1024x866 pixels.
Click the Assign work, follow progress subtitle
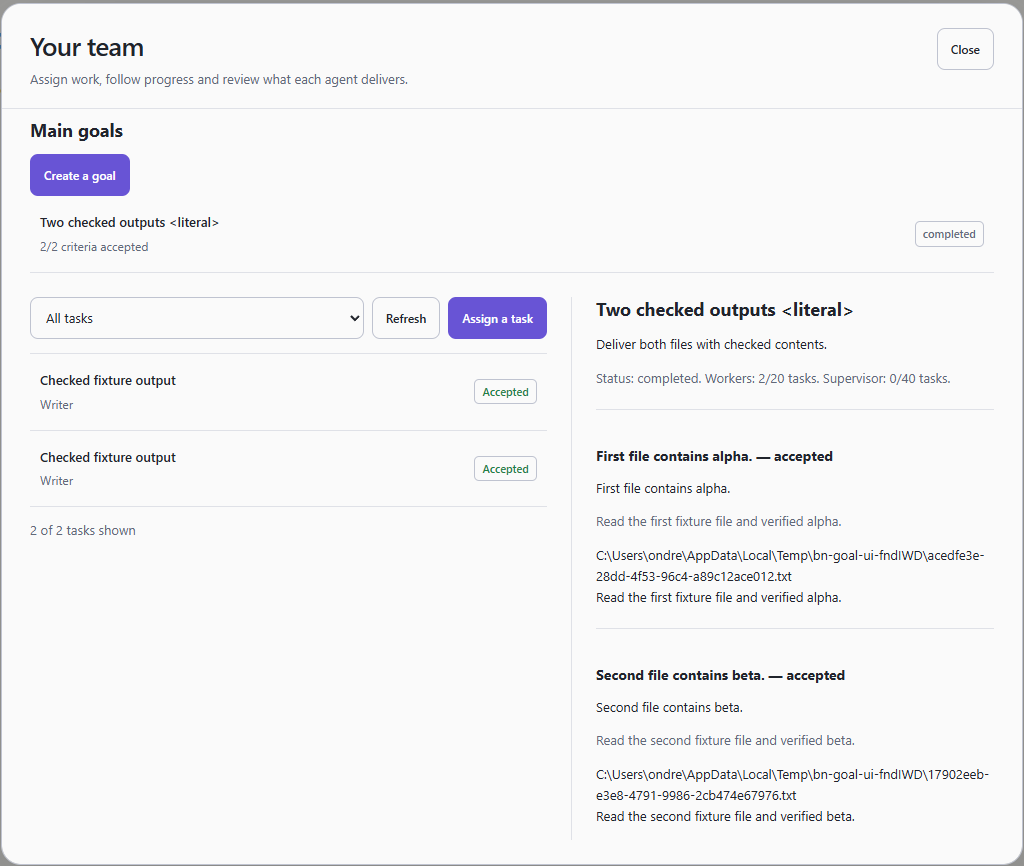pos(219,80)
